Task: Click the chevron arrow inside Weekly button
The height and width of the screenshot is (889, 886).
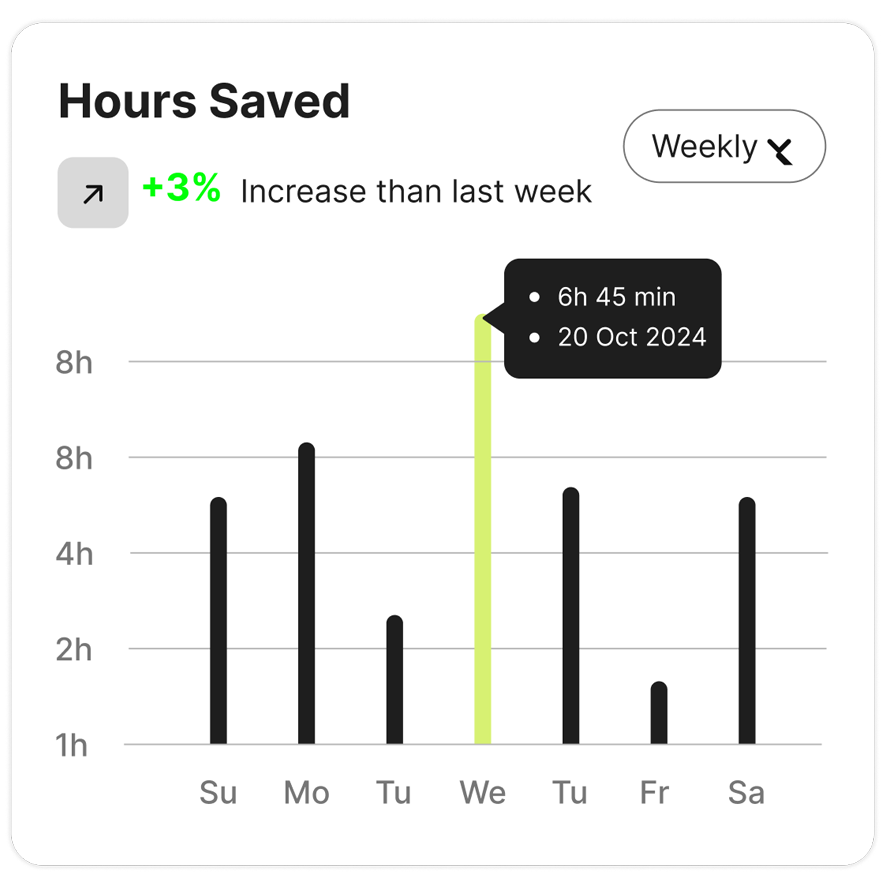Action: (x=781, y=151)
